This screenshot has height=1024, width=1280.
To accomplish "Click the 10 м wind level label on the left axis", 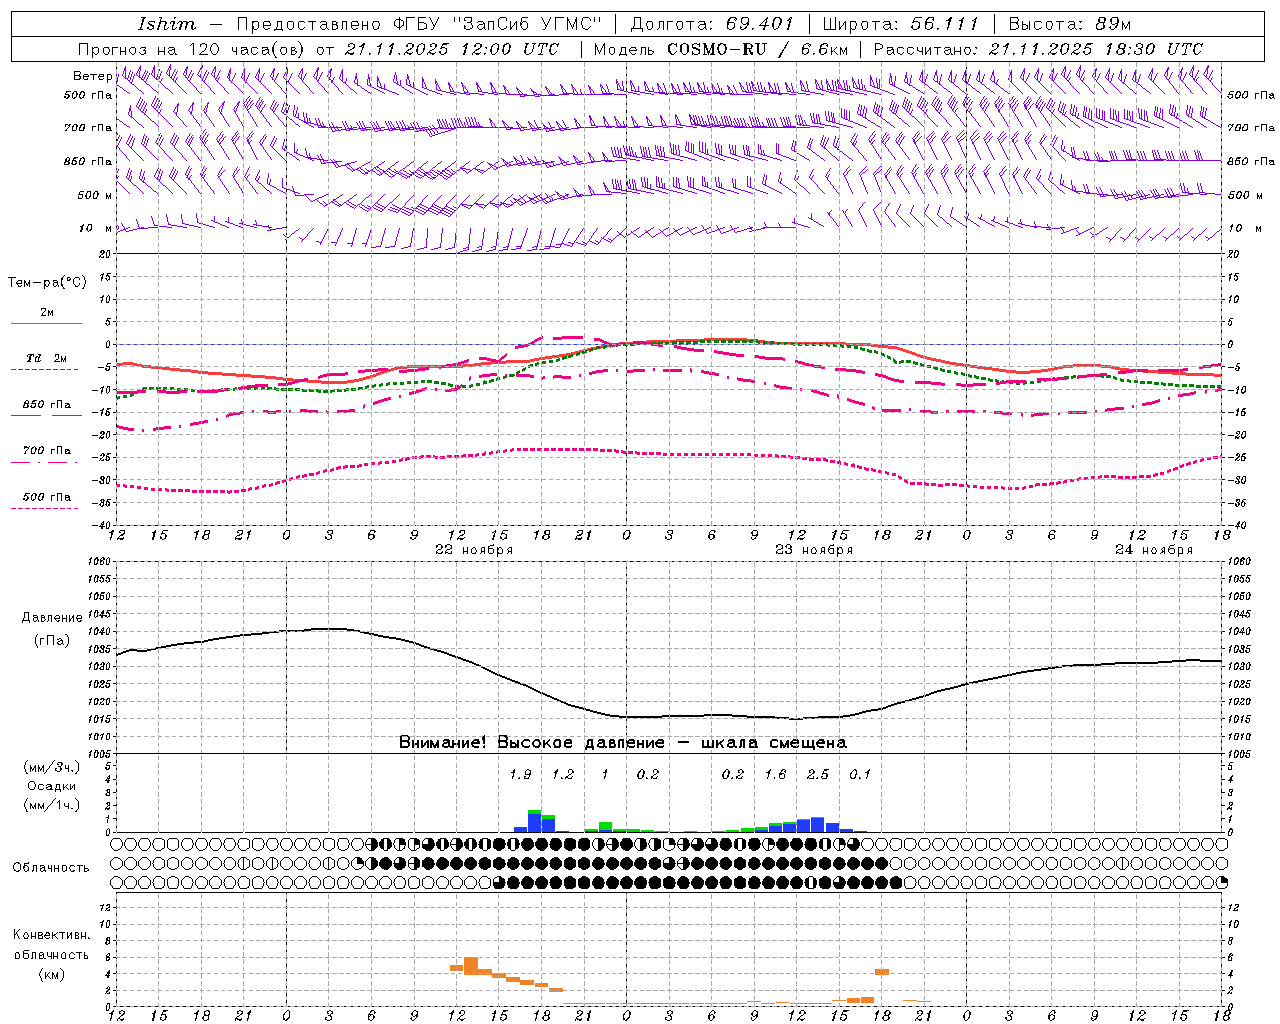I will 96,229.
